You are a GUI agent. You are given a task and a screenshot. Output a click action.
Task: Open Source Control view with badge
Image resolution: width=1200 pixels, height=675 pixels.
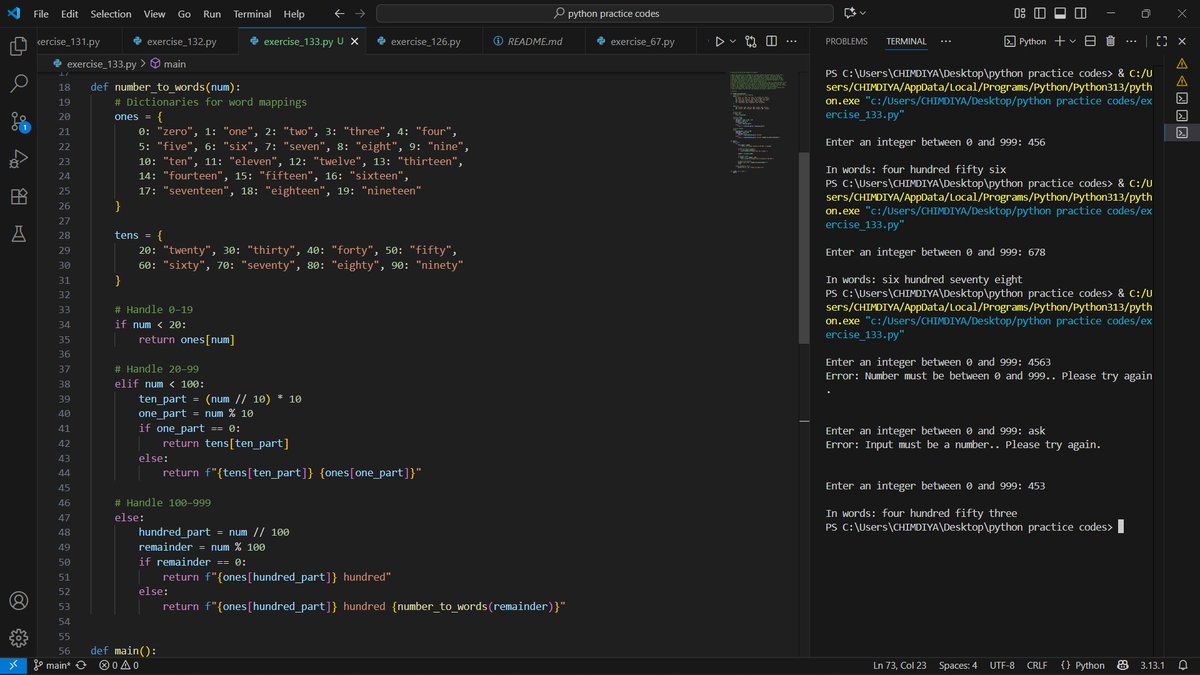[18, 122]
